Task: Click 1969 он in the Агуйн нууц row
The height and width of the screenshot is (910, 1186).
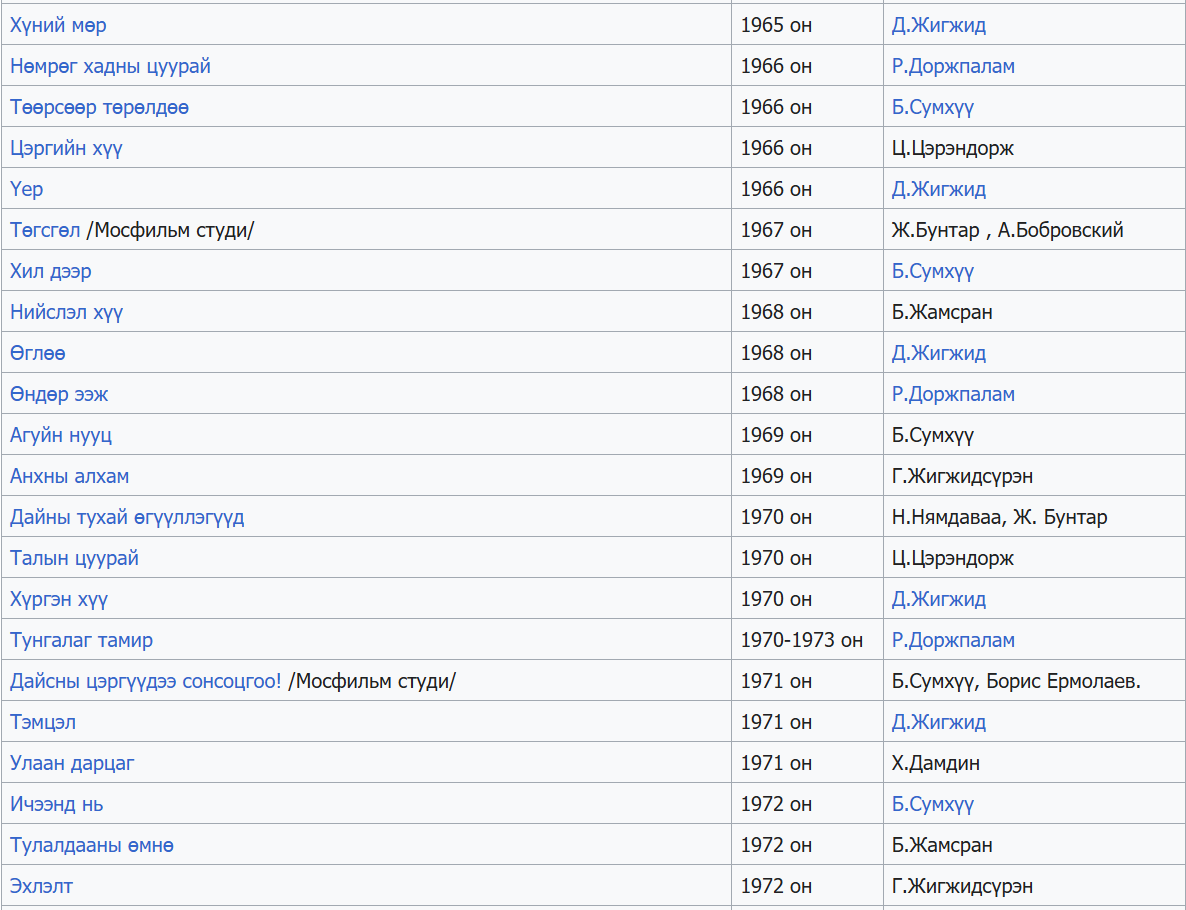Action: 776,434
